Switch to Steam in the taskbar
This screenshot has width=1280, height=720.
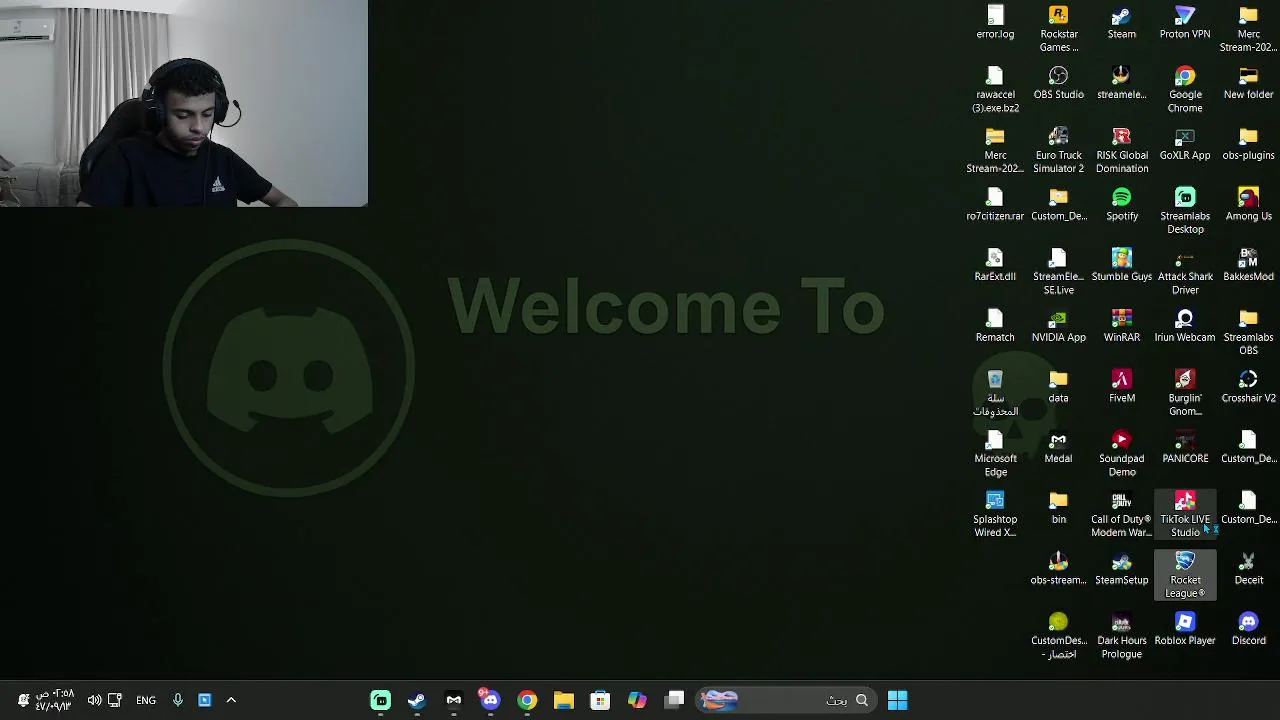click(x=416, y=700)
